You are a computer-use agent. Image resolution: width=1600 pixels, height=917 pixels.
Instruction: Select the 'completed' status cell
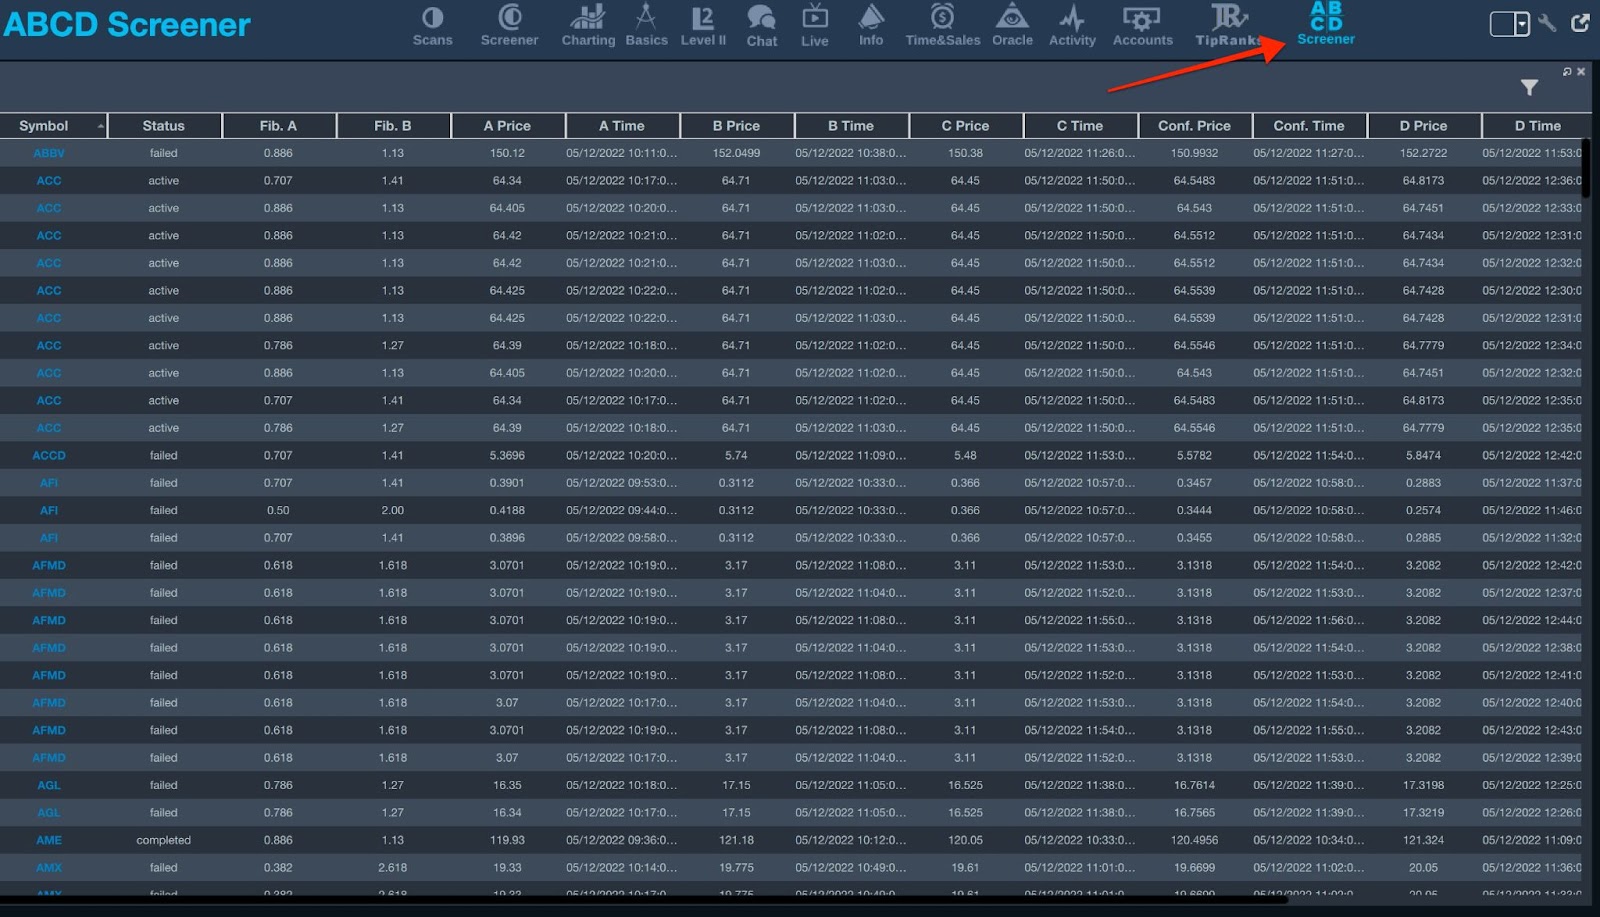(x=164, y=840)
